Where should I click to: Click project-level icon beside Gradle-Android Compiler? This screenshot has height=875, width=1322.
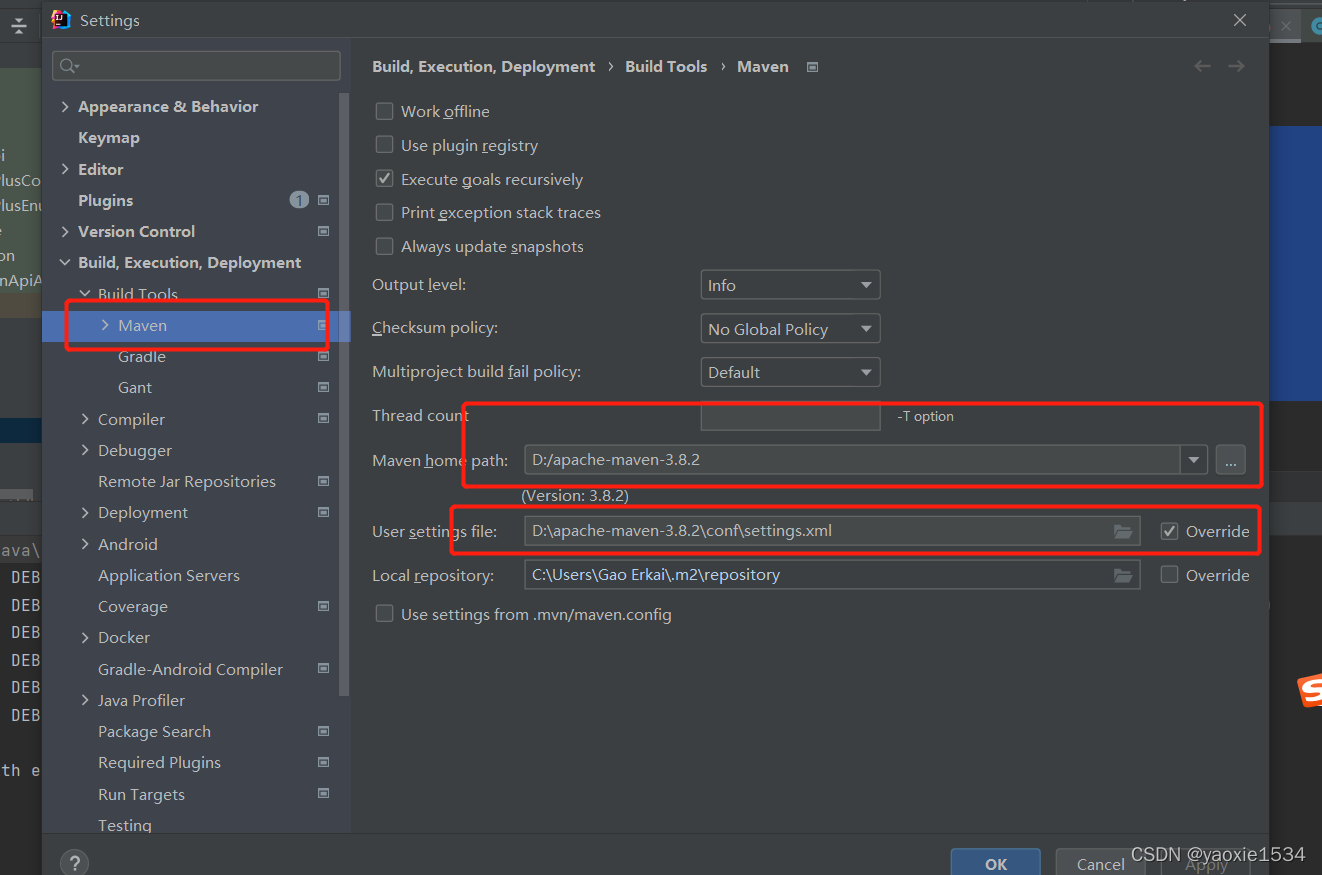tap(323, 668)
